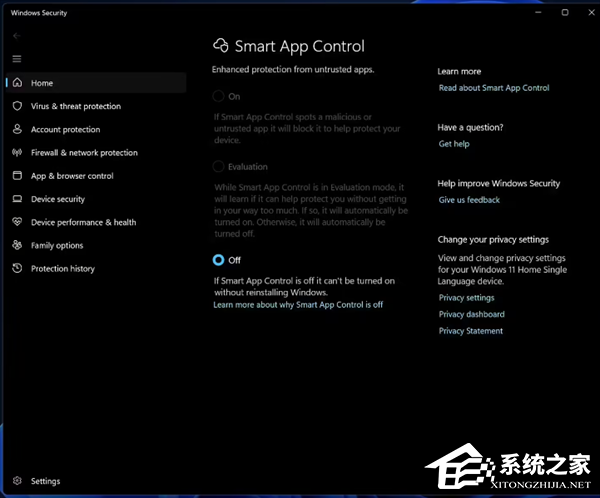This screenshot has height=498, width=600.
Task: Select the Evaluation radio button
Action: coord(218,167)
